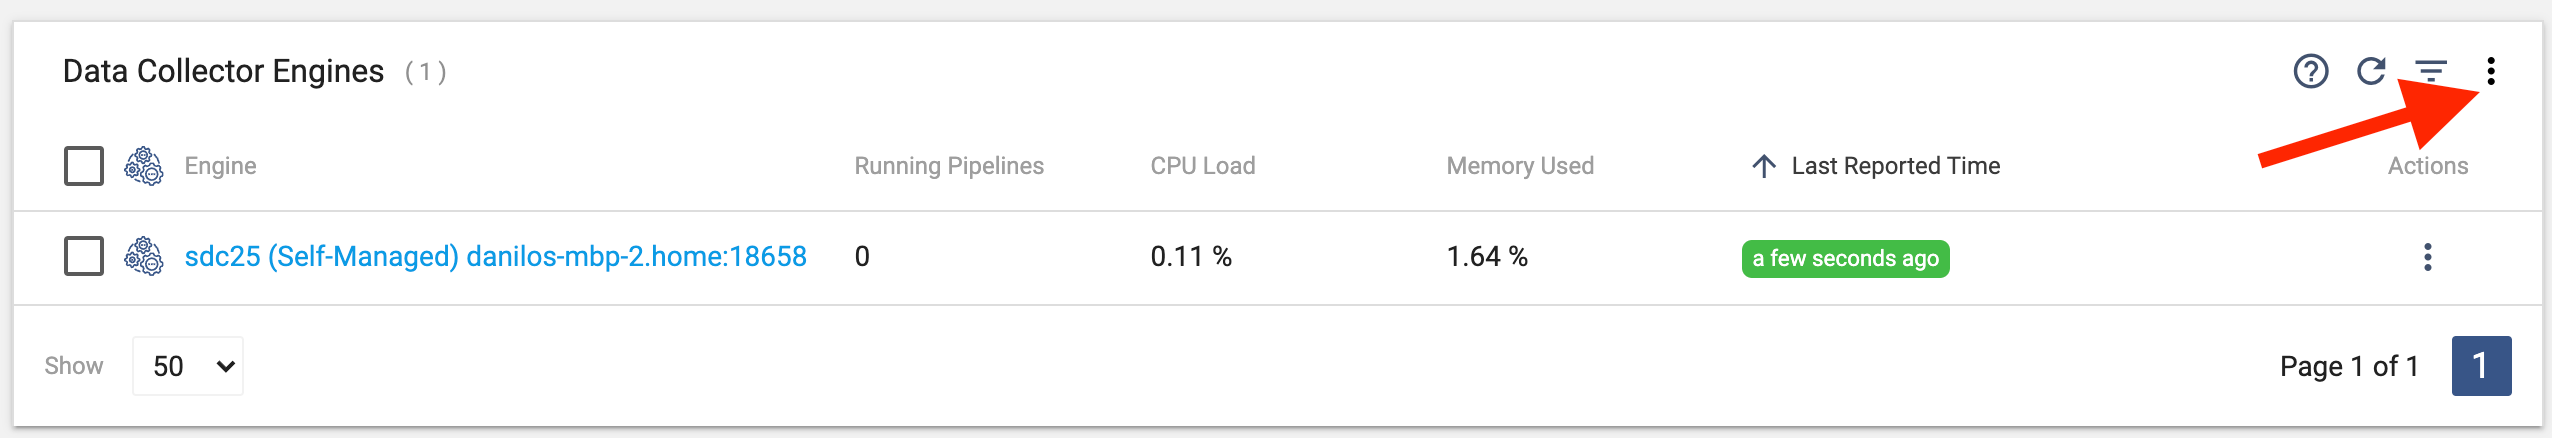Click the 'a few seconds ago' badge

(x=1845, y=258)
